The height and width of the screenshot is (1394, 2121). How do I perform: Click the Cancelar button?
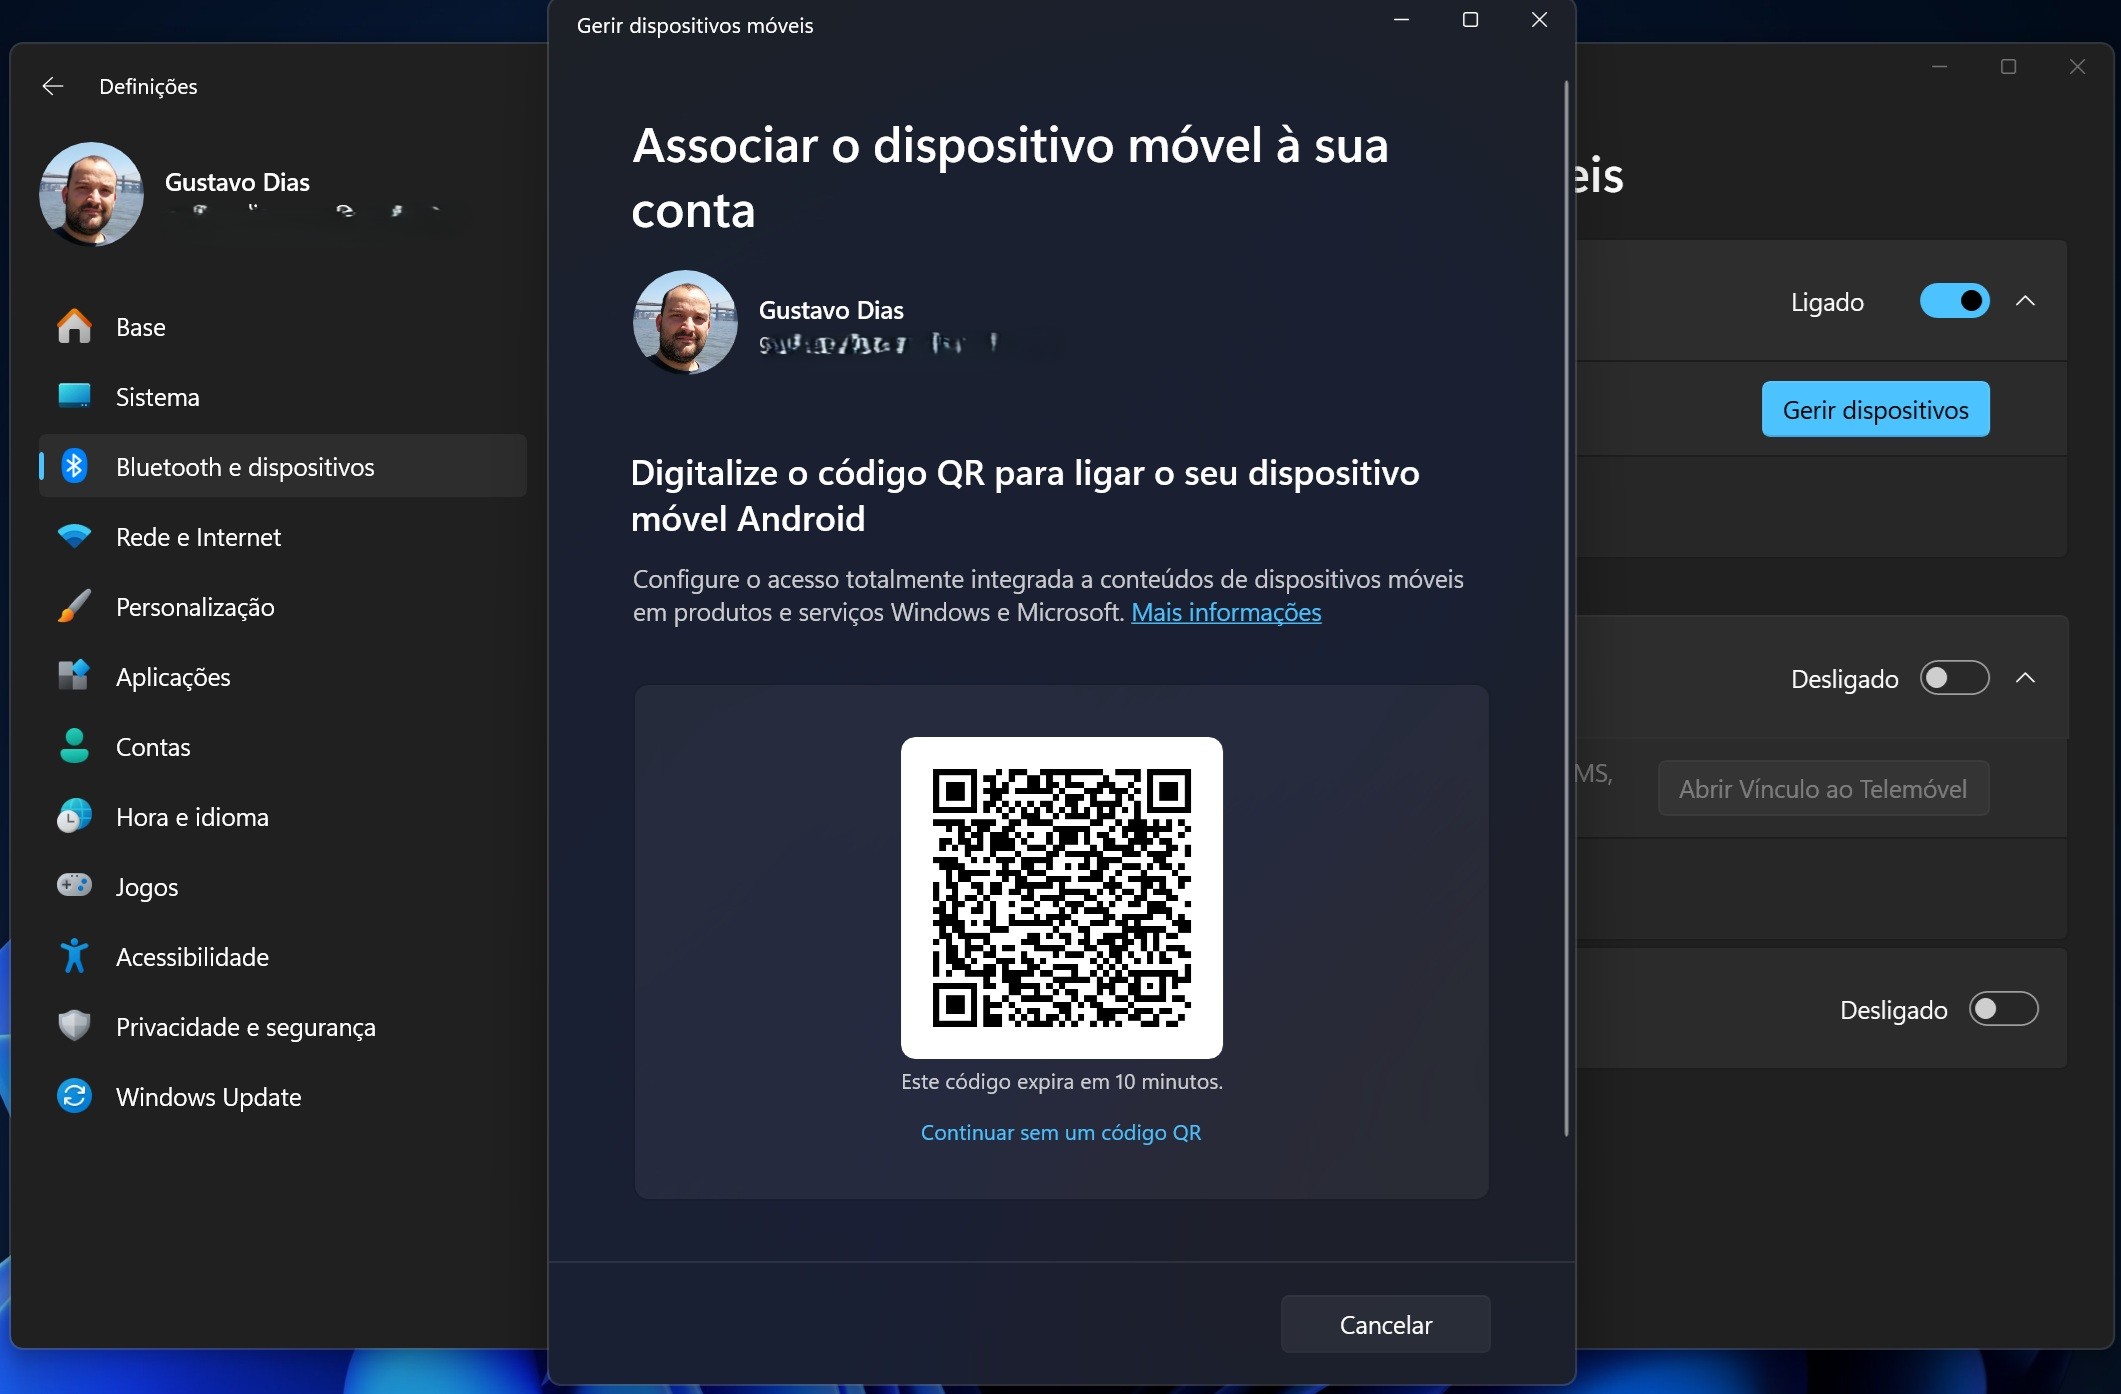pyautogui.click(x=1385, y=1324)
